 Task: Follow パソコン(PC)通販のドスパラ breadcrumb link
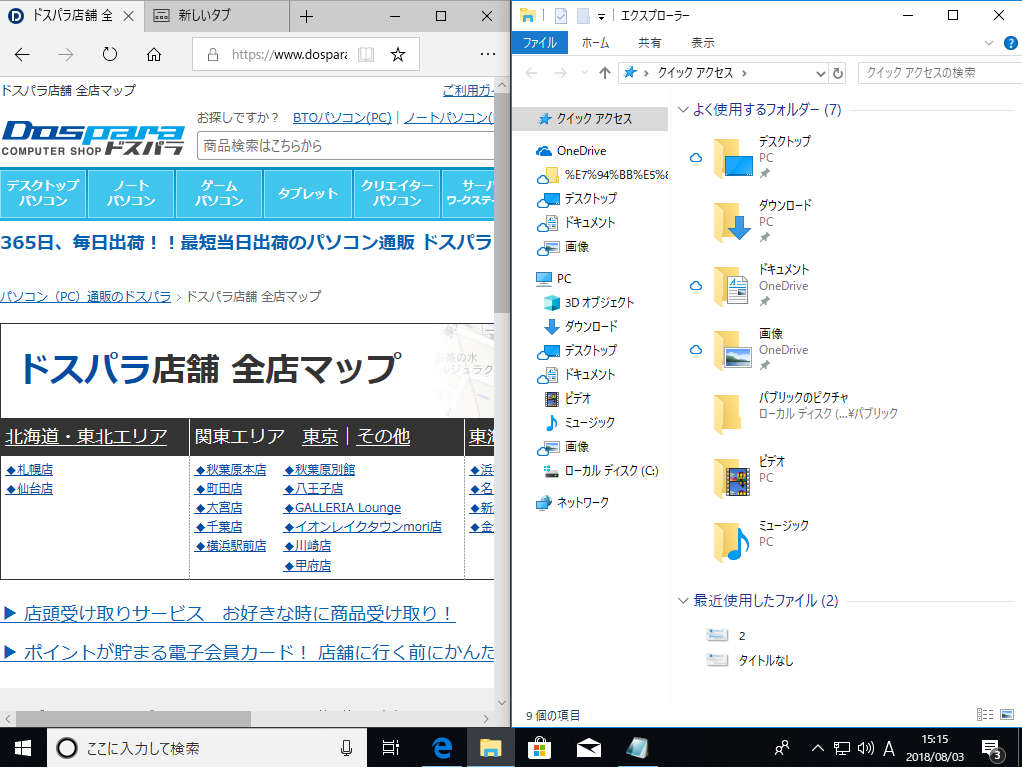(85, 297)
